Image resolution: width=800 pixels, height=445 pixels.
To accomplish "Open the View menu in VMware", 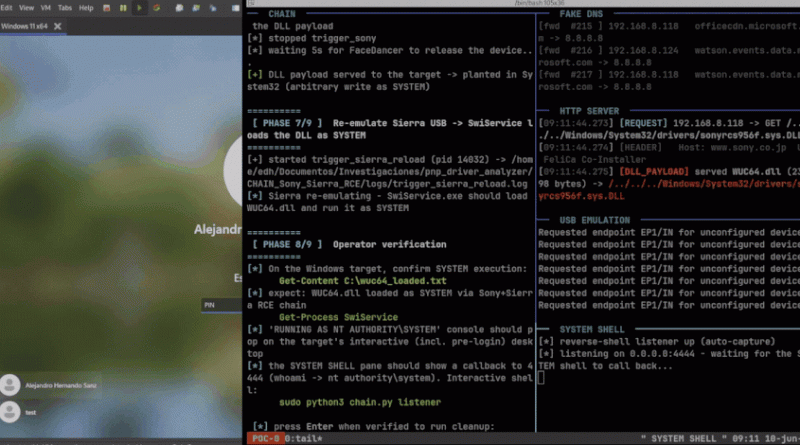I will coord(26,8).
